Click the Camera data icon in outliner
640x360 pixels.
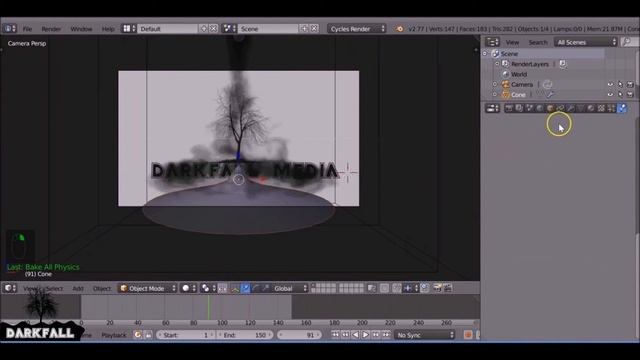point(547,84)
